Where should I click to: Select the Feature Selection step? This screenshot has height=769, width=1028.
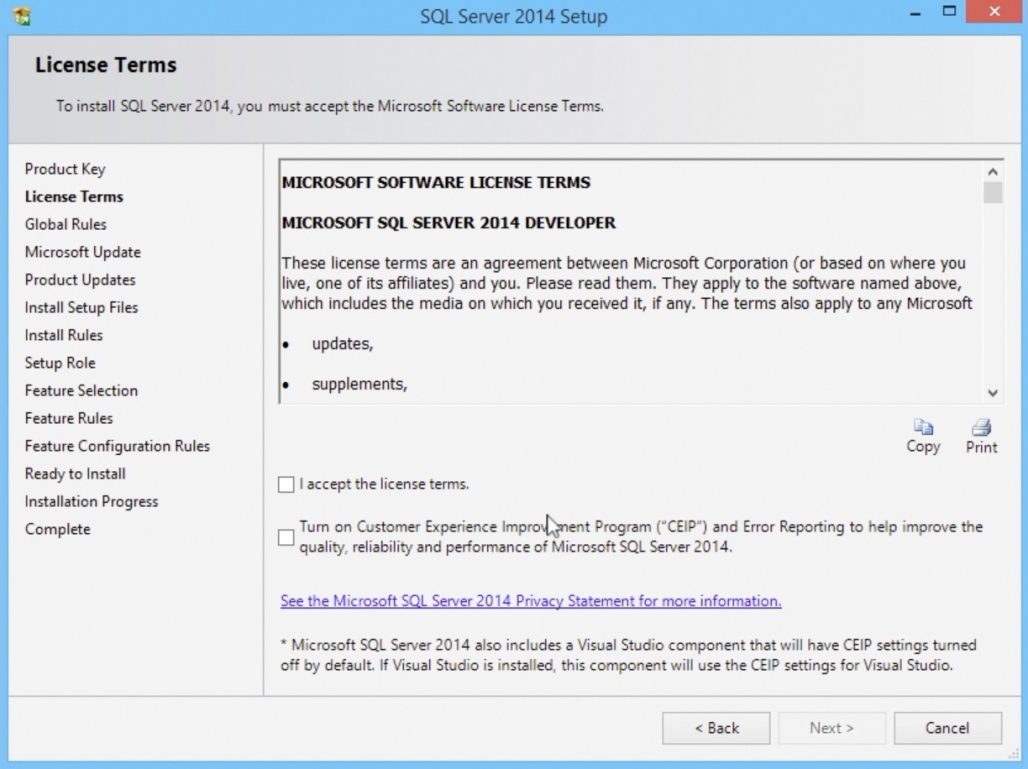pos(81,391)
